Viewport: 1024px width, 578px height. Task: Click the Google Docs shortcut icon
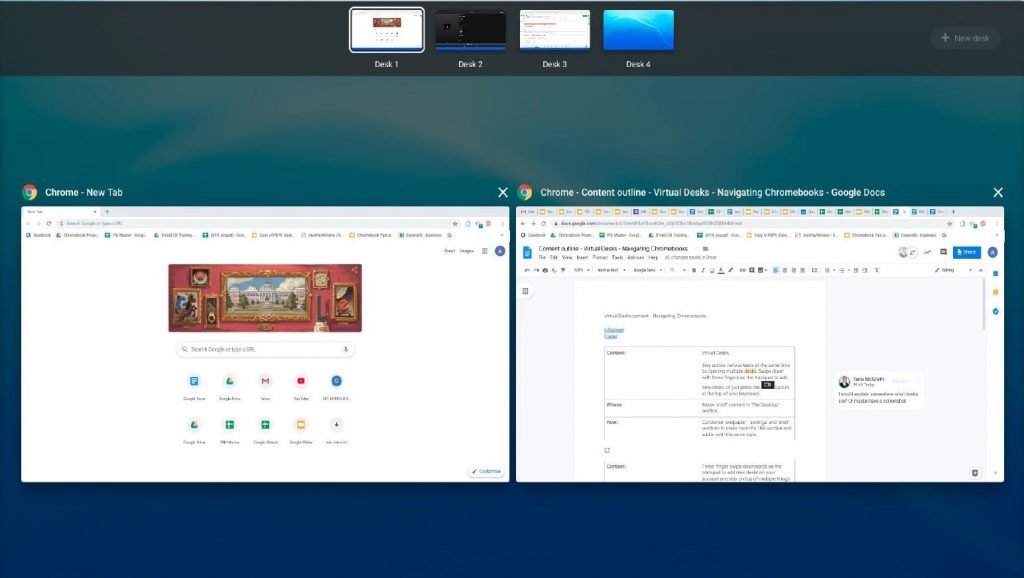(x=194, y=381)
